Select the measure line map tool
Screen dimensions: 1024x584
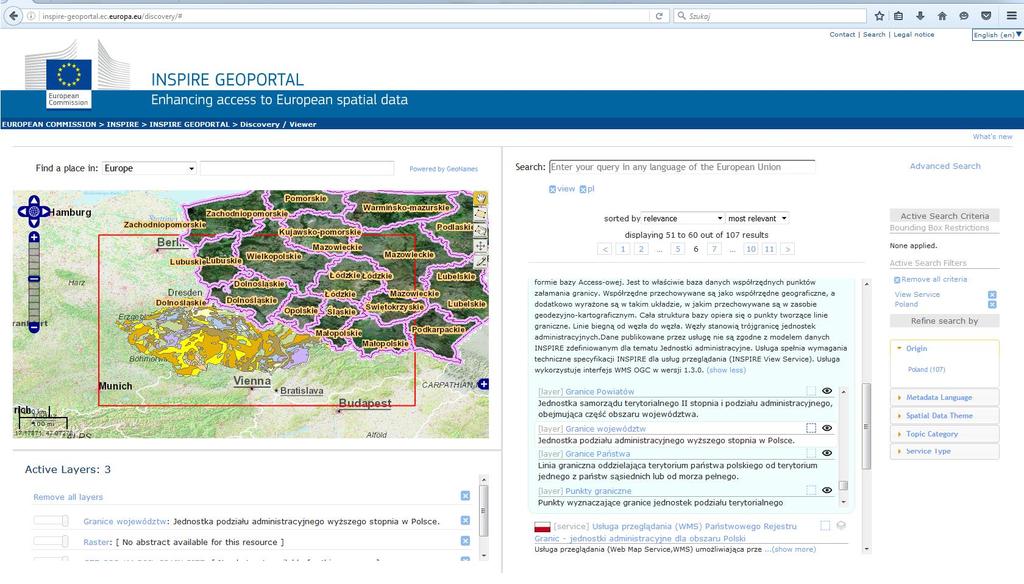click(481, 261)
